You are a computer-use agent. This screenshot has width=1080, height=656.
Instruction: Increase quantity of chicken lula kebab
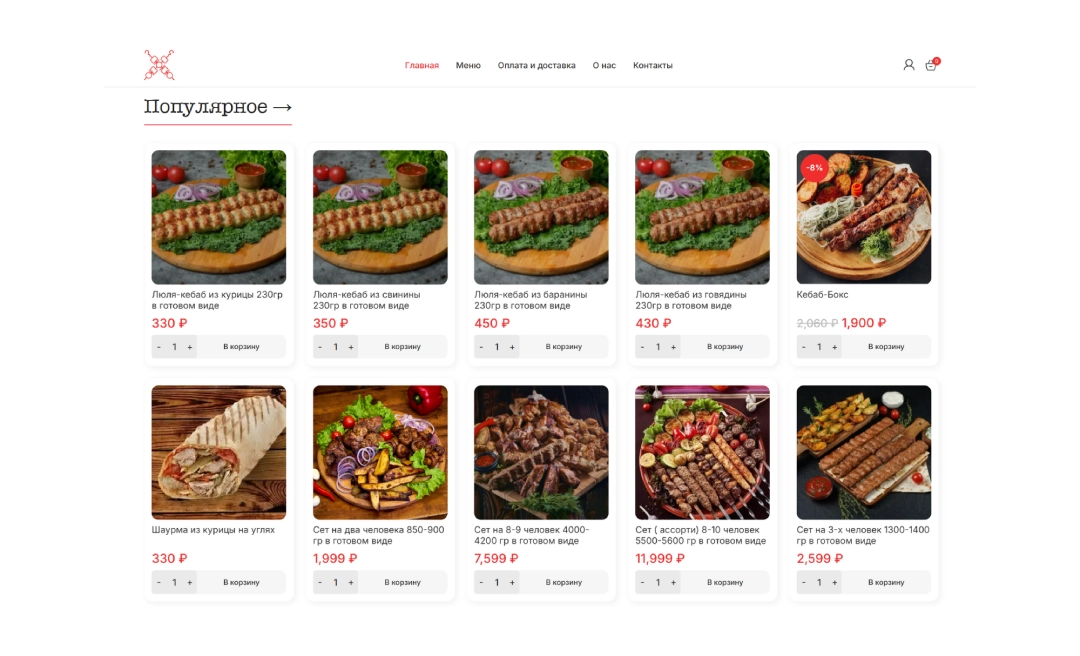click(x=190, y=347)
